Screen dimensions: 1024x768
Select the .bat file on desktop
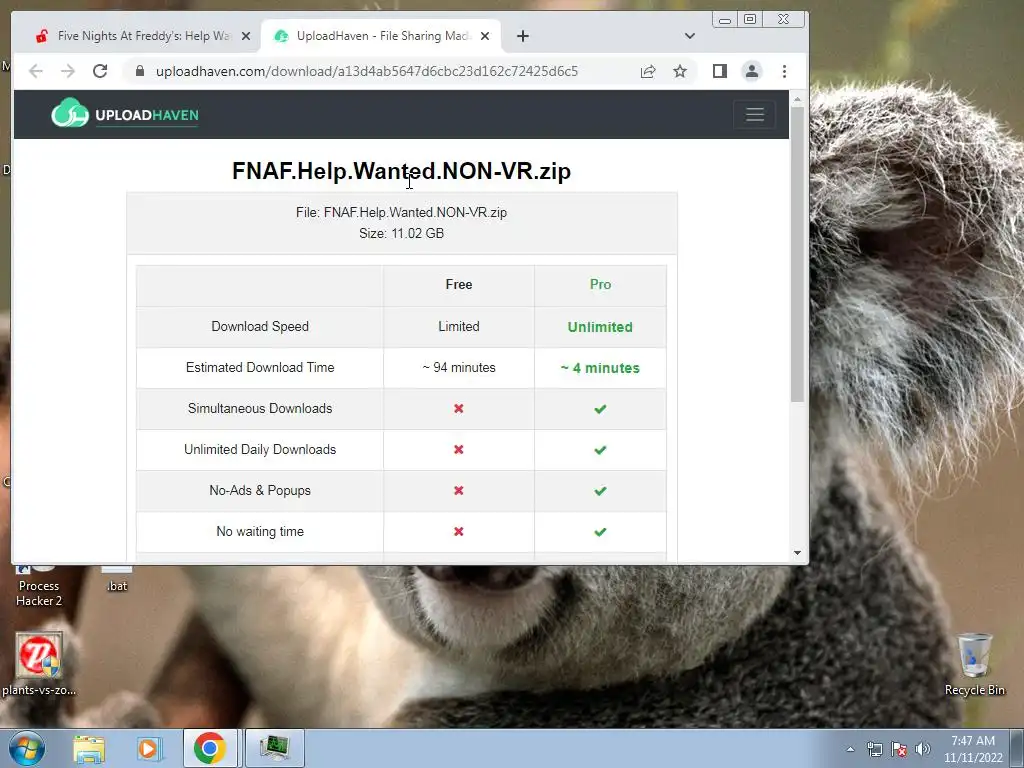[117, 579]
